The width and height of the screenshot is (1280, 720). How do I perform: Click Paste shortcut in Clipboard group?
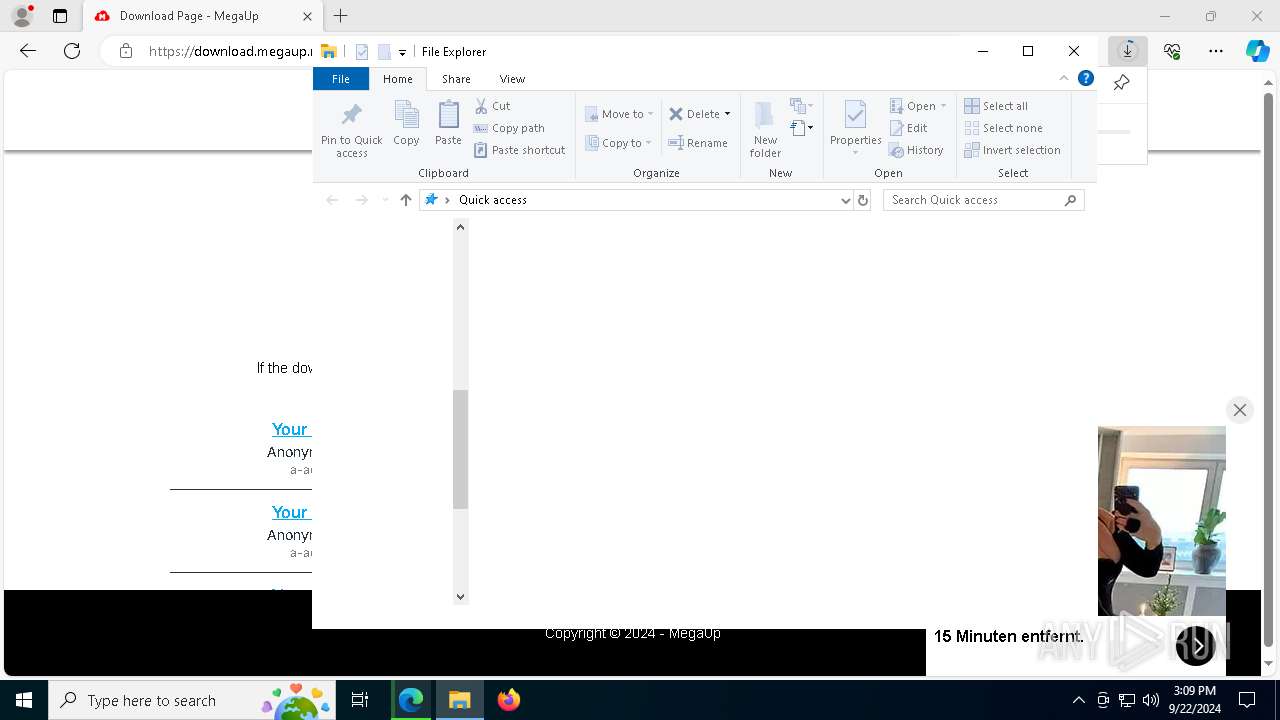point(520,150)
